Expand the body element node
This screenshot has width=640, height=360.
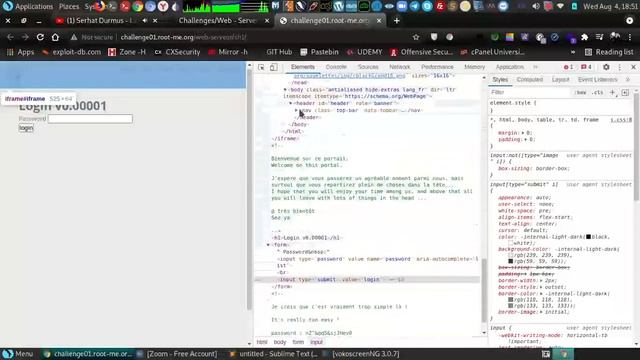(285, 89)
